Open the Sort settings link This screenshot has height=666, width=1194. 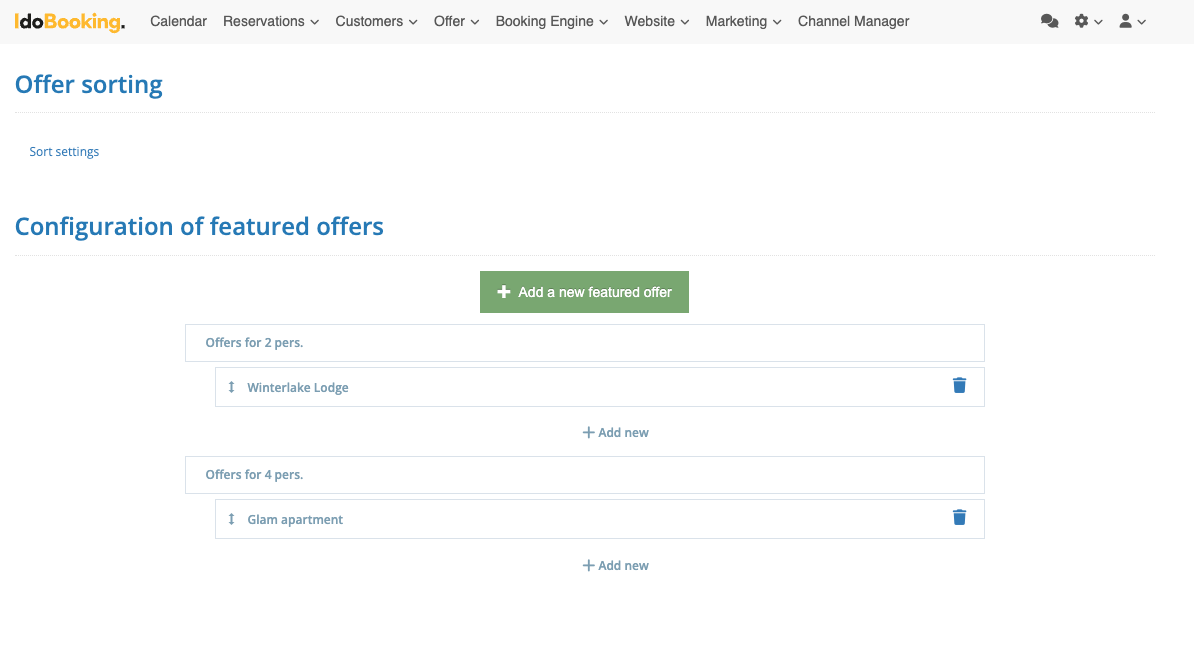pos(64,152)
